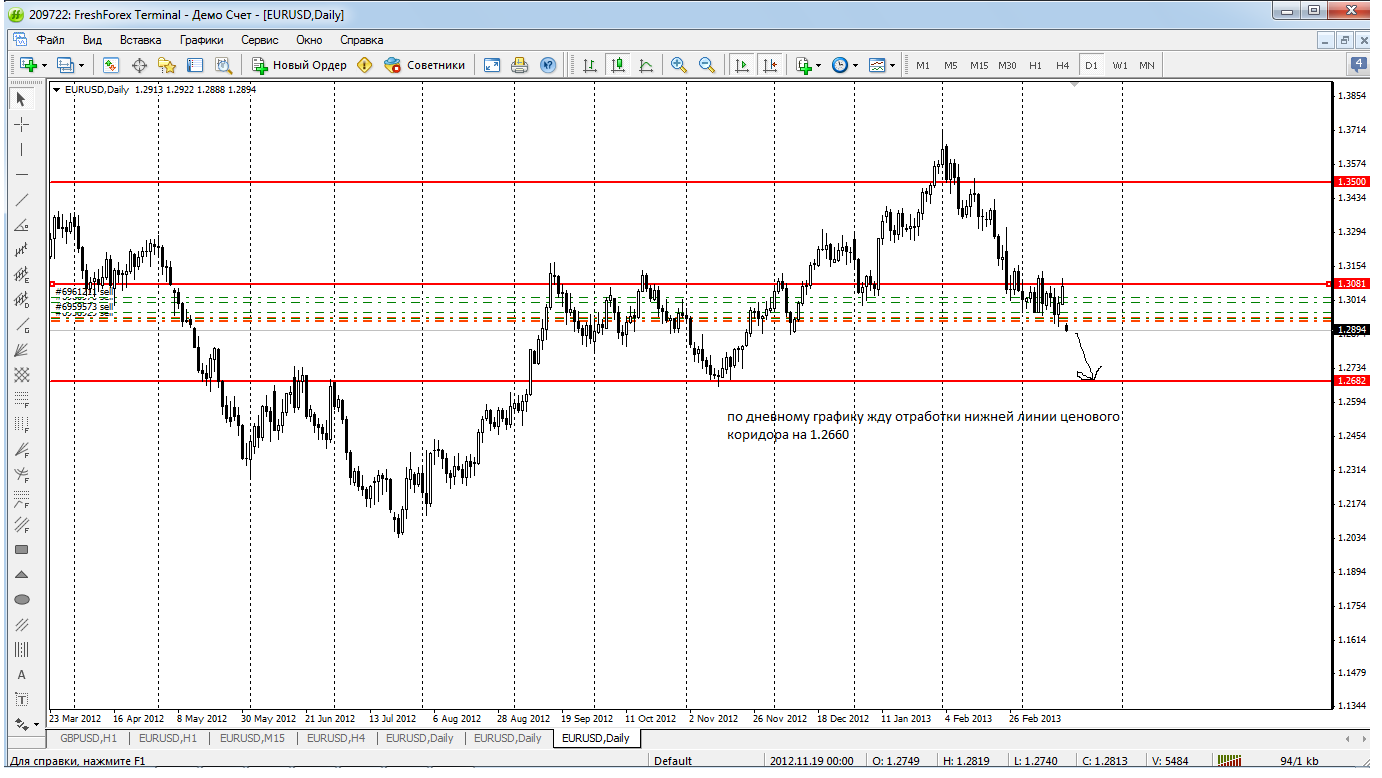Open the indicators list dropdown
Viewport: 1382px width, 778px height.
tap(808, 65)
